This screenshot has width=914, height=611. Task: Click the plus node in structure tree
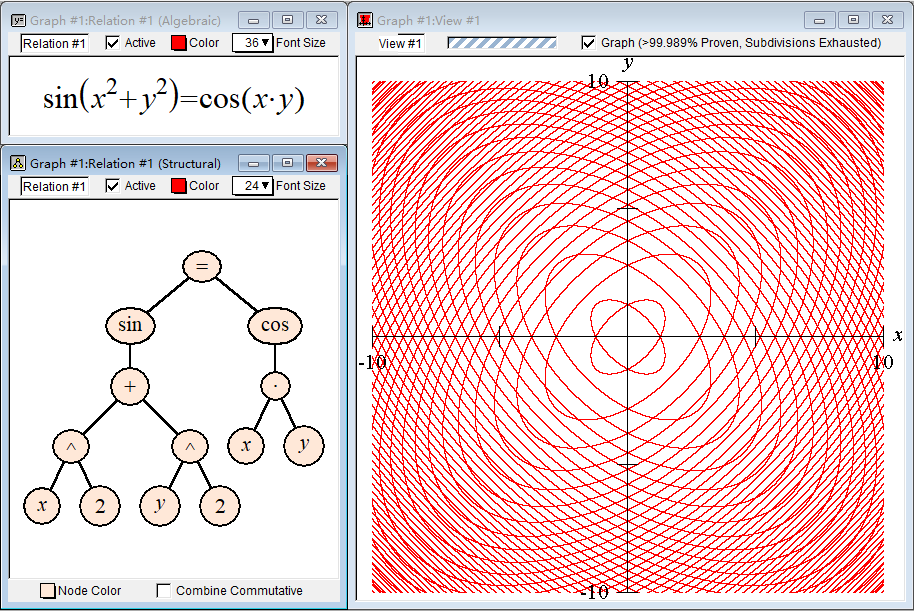click(x=130, y=386)
